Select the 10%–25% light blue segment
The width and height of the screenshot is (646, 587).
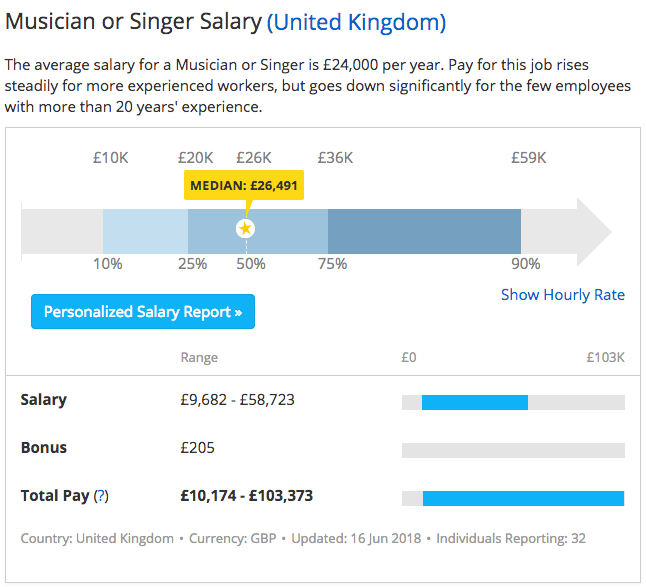pos(145,231)
